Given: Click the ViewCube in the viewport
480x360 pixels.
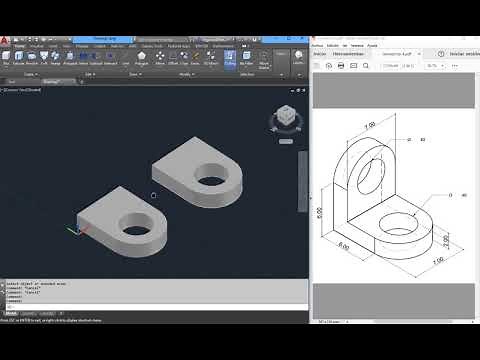Looking at the screenshot, I should pos(286,116).
